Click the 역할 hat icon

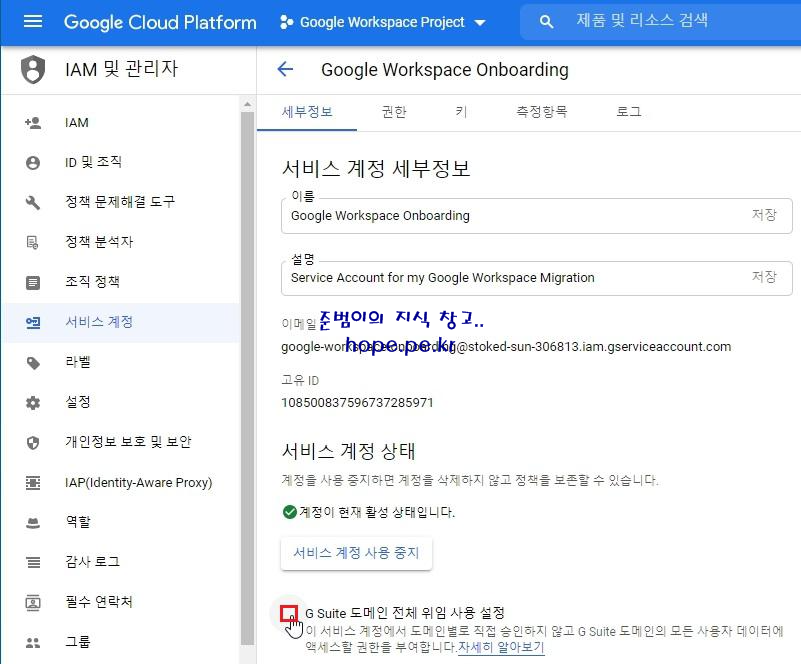pyautogui.click(x=33, y=523)
